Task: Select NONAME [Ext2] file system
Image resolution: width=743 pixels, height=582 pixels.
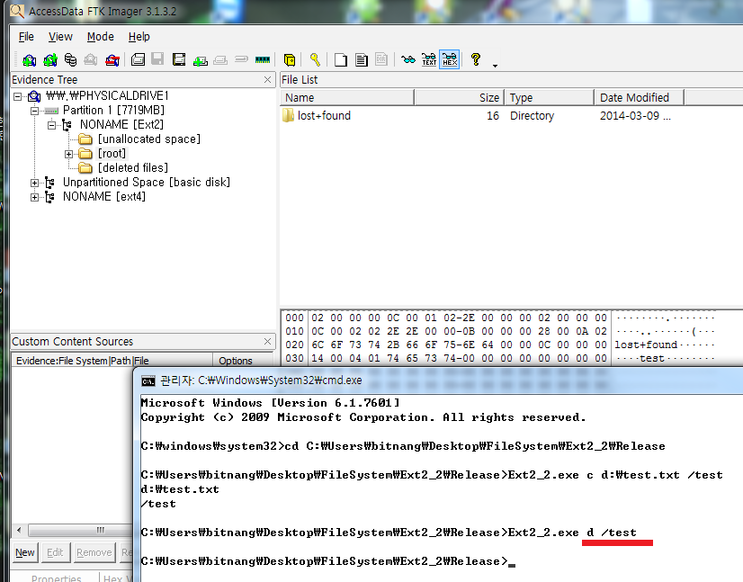Action: pos(122,125)
